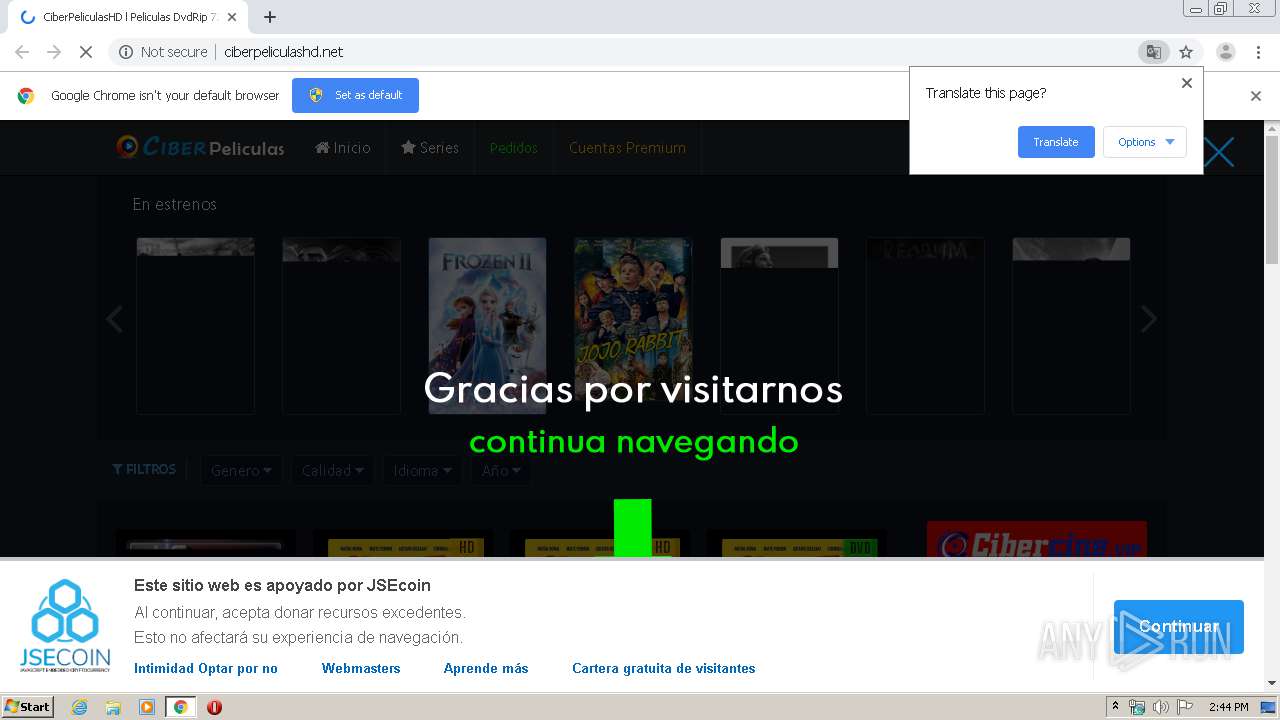Open the Pedidos menu item

(x=514, y=148)
